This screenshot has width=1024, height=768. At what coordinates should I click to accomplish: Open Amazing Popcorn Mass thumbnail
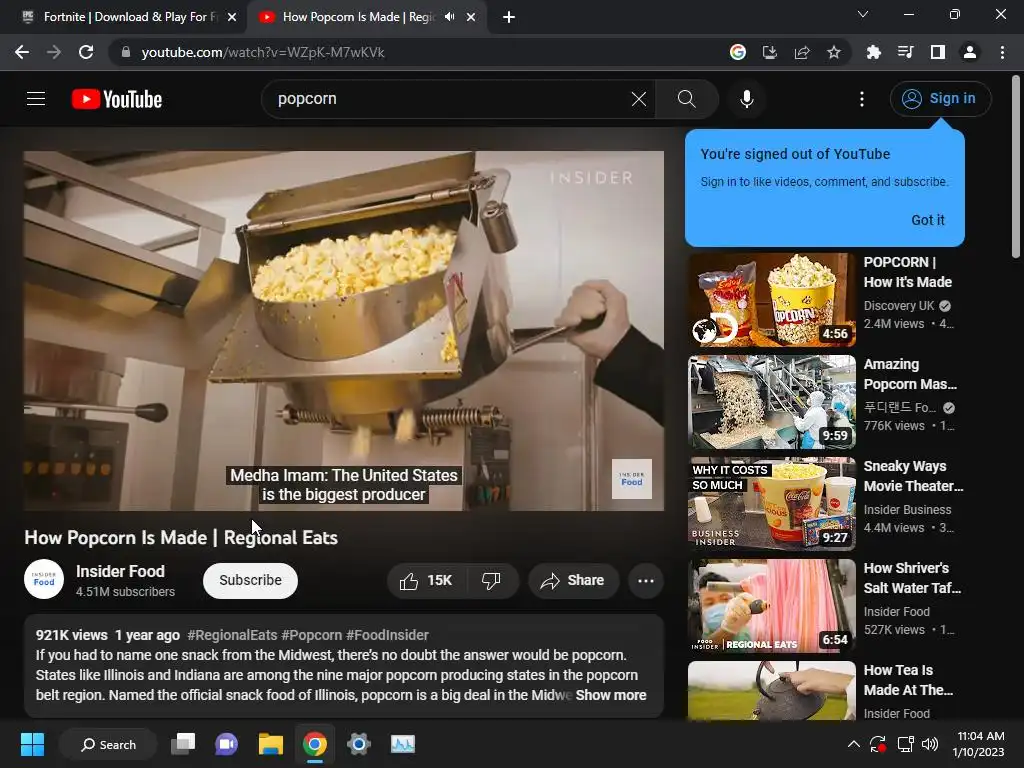click(x=771, y=402)
